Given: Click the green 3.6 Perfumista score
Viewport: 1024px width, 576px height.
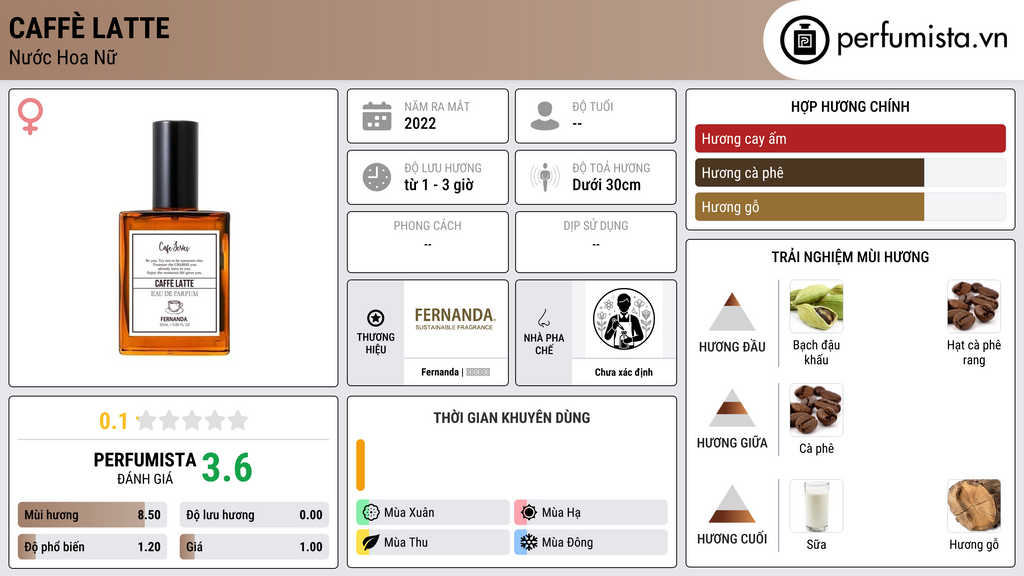Looking at the screenshot, I should (227, 468).
